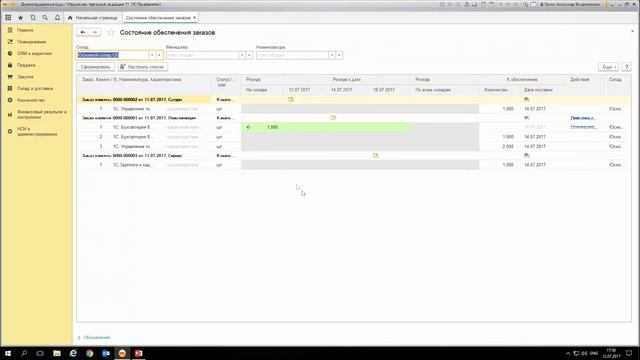Click the Сформировать button
The height and width of the screenshot is (360, 640).
point(96,67)
